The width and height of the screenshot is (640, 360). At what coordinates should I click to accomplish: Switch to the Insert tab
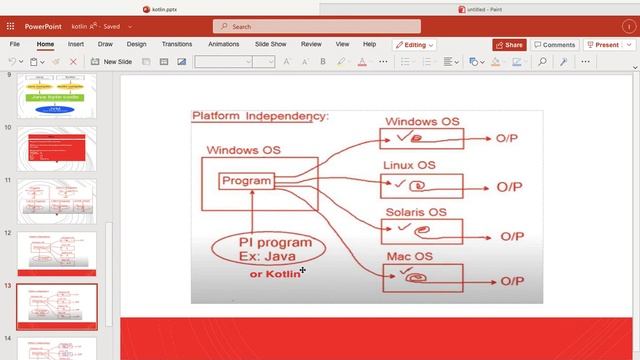pyautogui.click(x=76, y=44)
